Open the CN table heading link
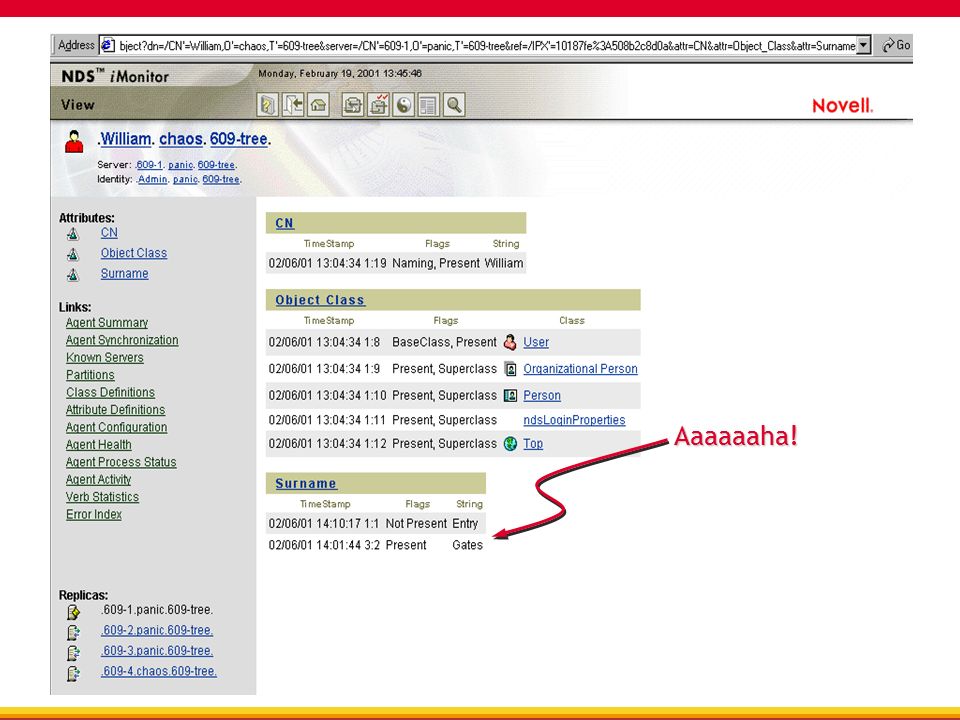 coord(285,223)
